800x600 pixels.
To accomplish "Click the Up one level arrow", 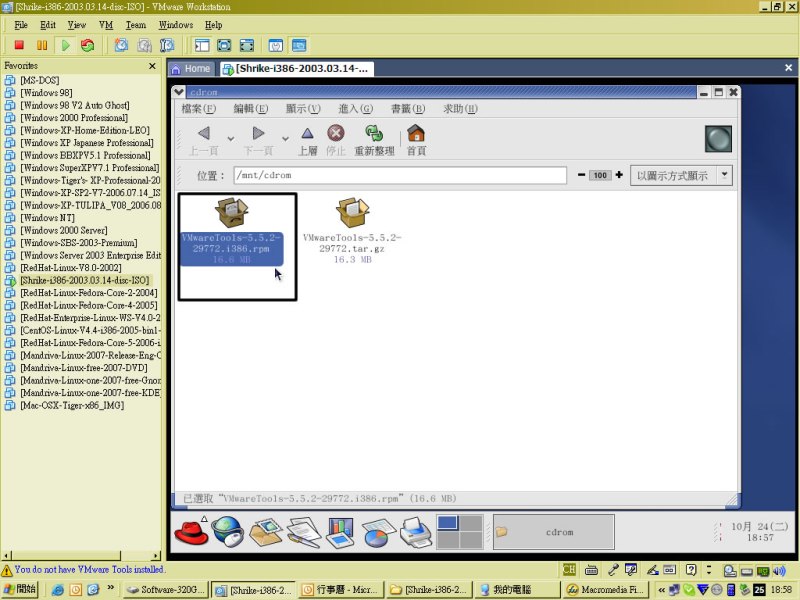I will click(x=307, y=134).
